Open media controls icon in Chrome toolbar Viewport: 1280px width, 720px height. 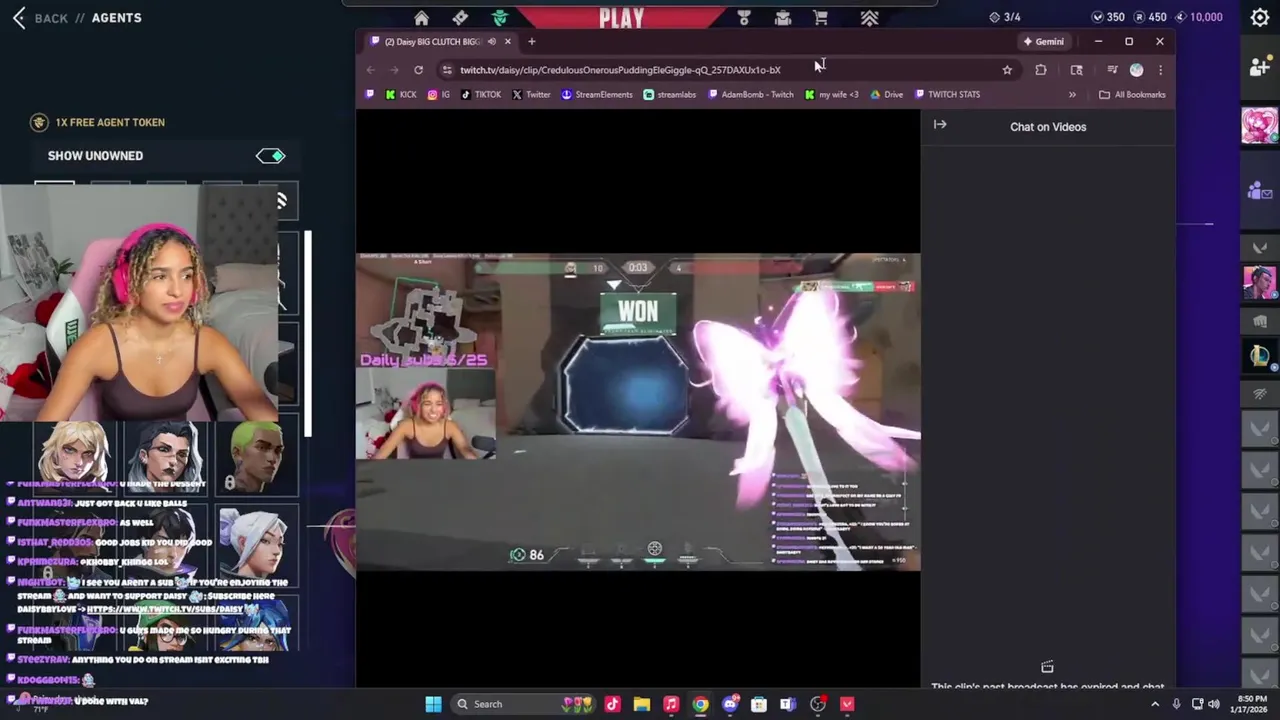(1112, 70)
